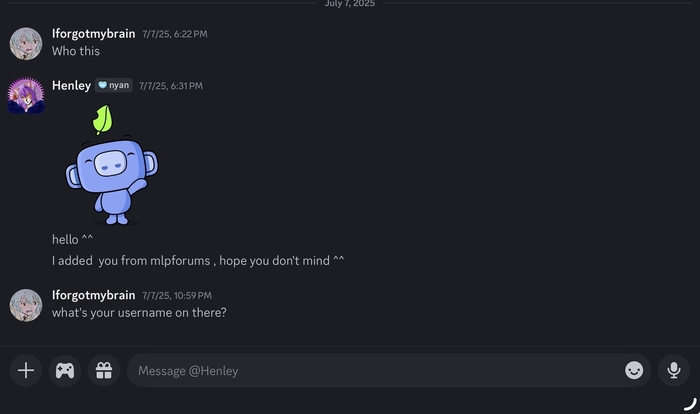Open Henley's purple-haired avatar
Screen dimensions: 700x414
(x=26, y=95)
